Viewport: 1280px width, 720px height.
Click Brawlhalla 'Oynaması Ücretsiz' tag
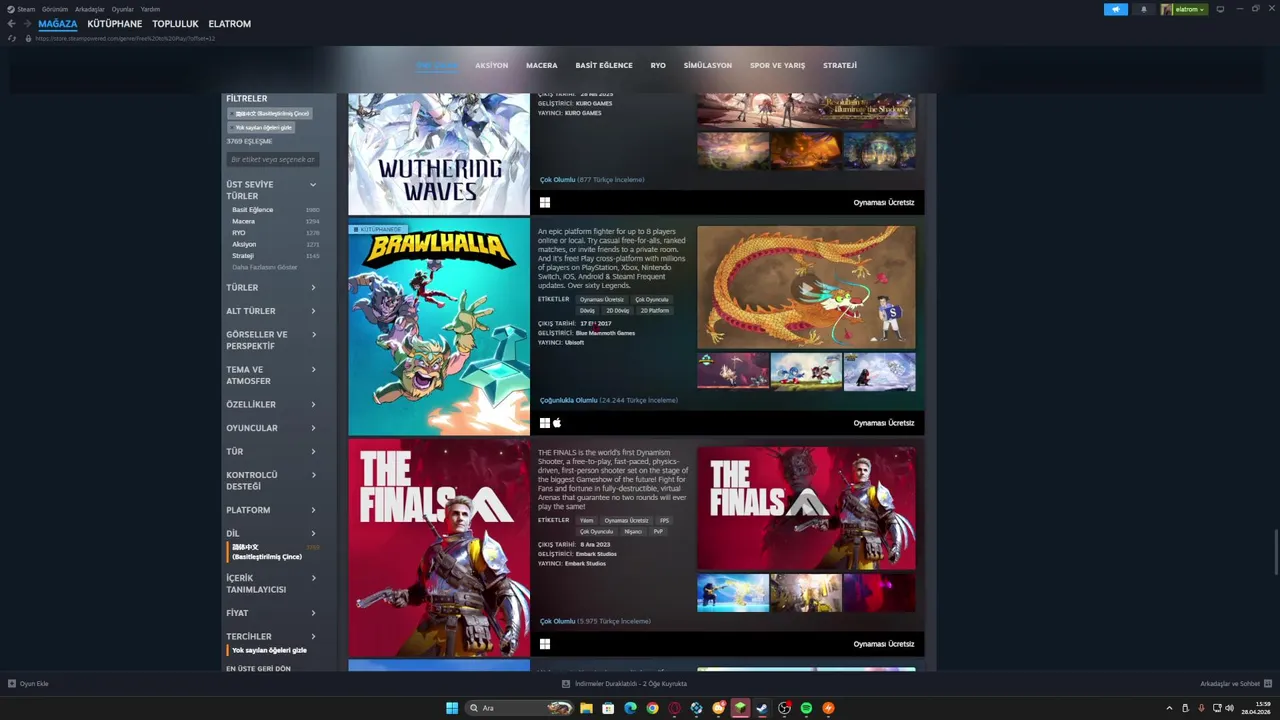click(602, 299)
